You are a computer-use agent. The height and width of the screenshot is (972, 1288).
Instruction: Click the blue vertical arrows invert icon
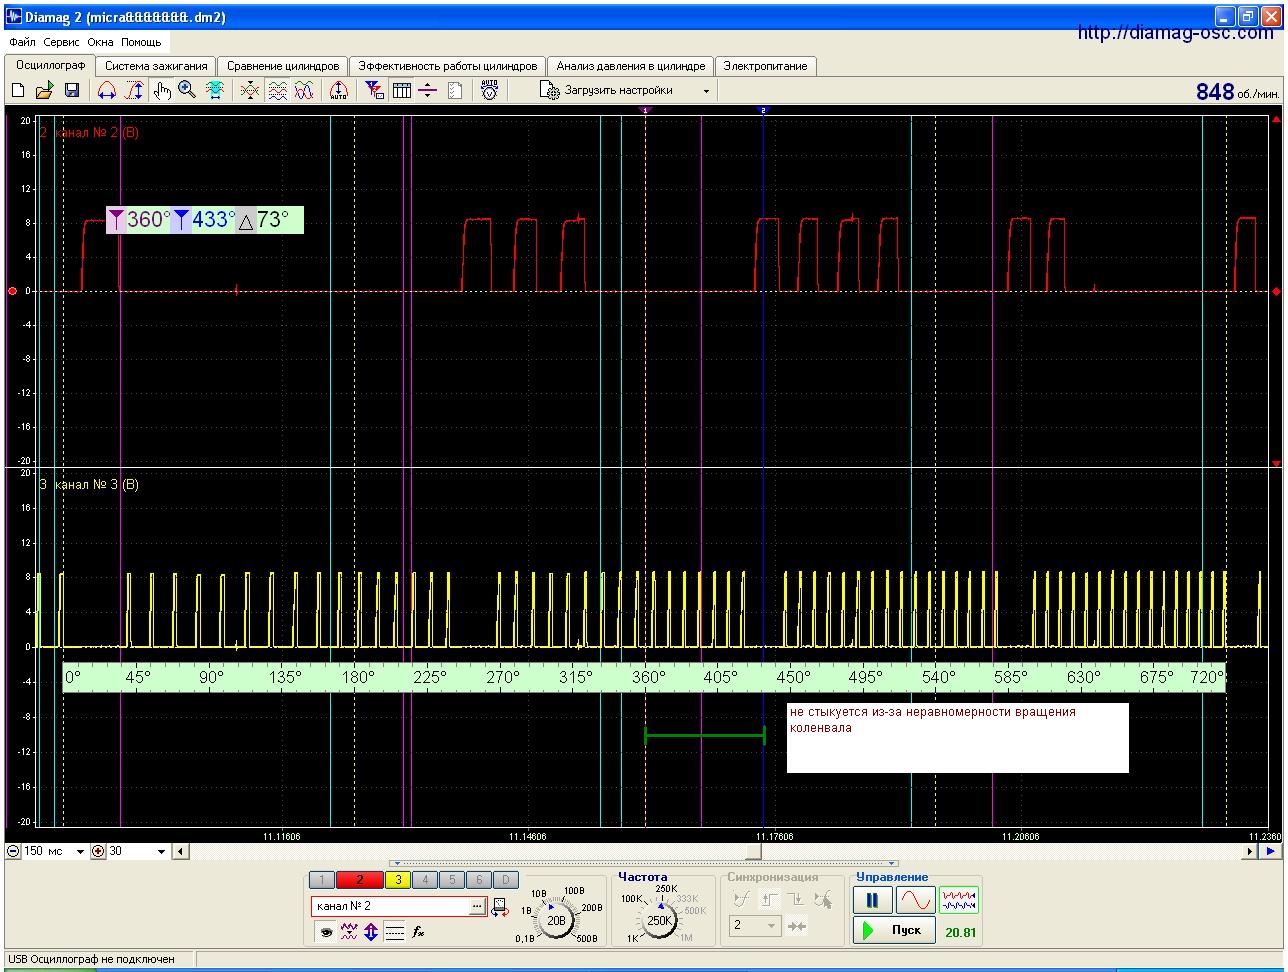(x=371, y=932)
